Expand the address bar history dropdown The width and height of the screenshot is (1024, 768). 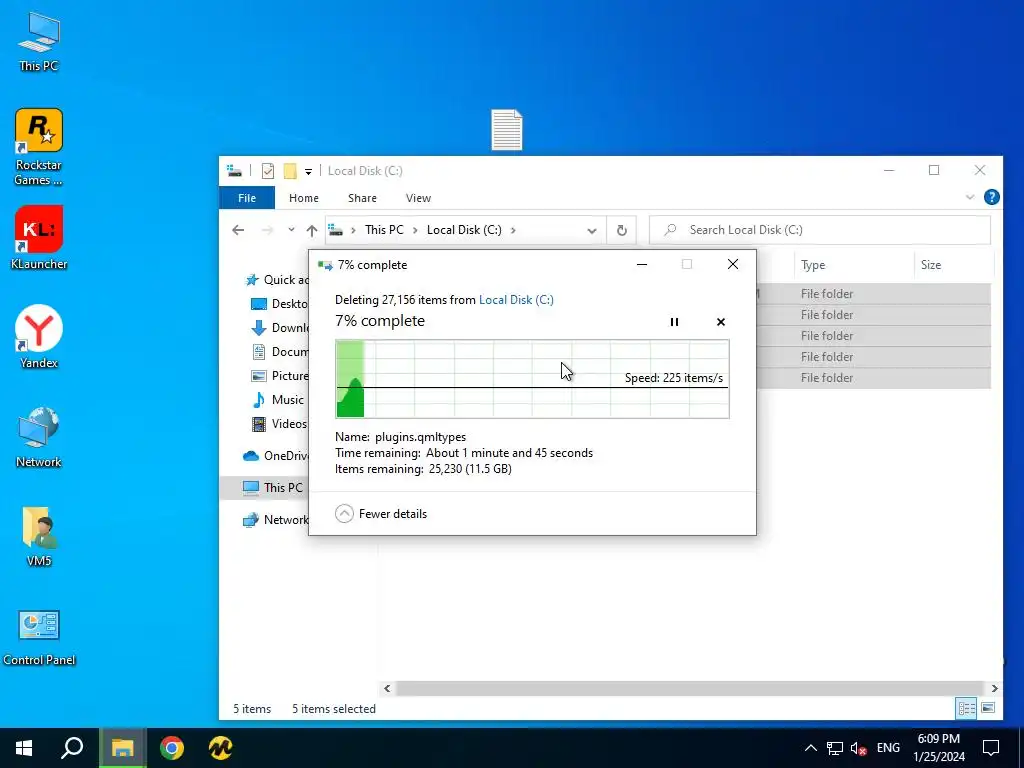click(592, 231)
